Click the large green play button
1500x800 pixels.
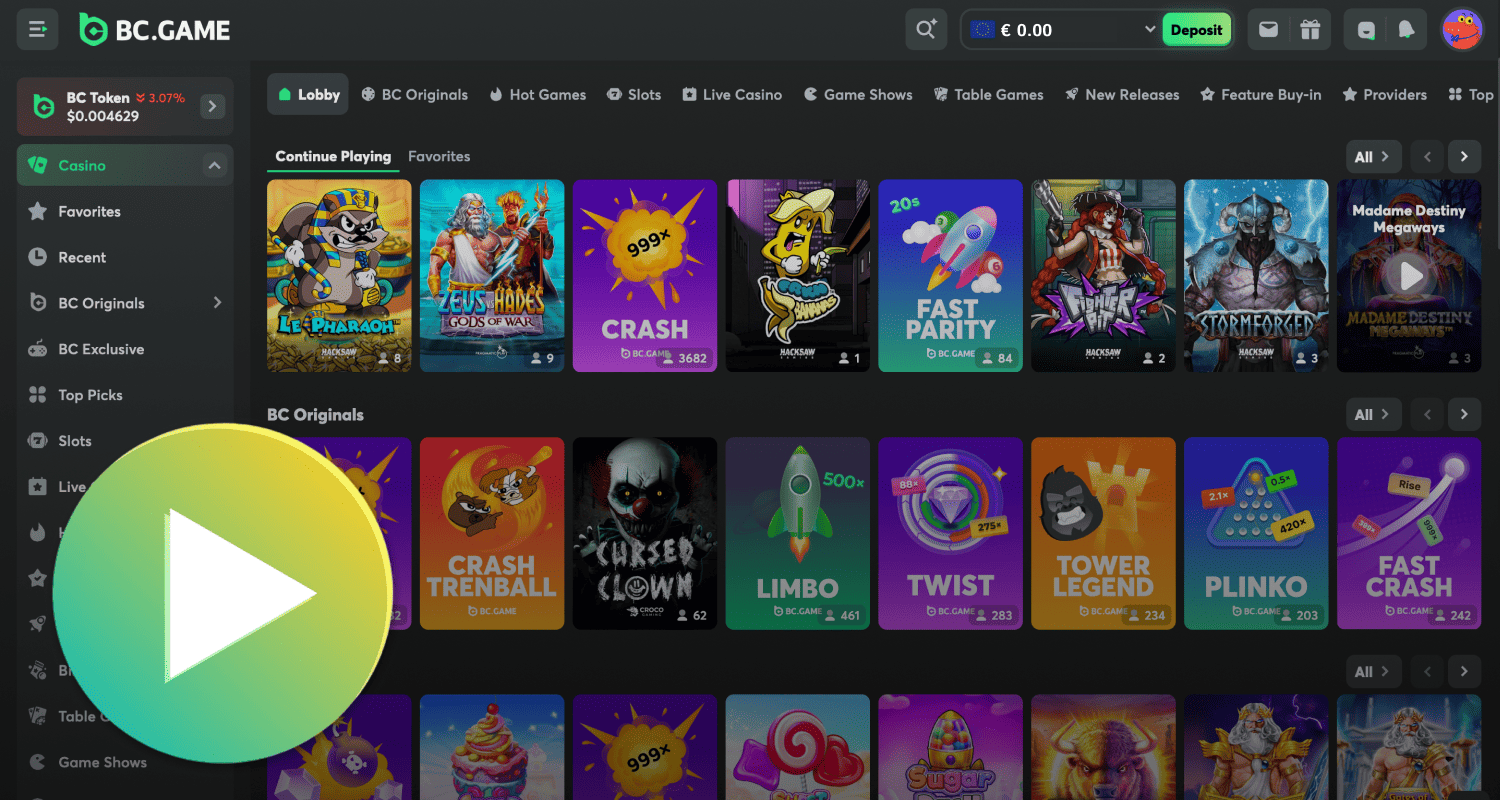pos(222,593)
